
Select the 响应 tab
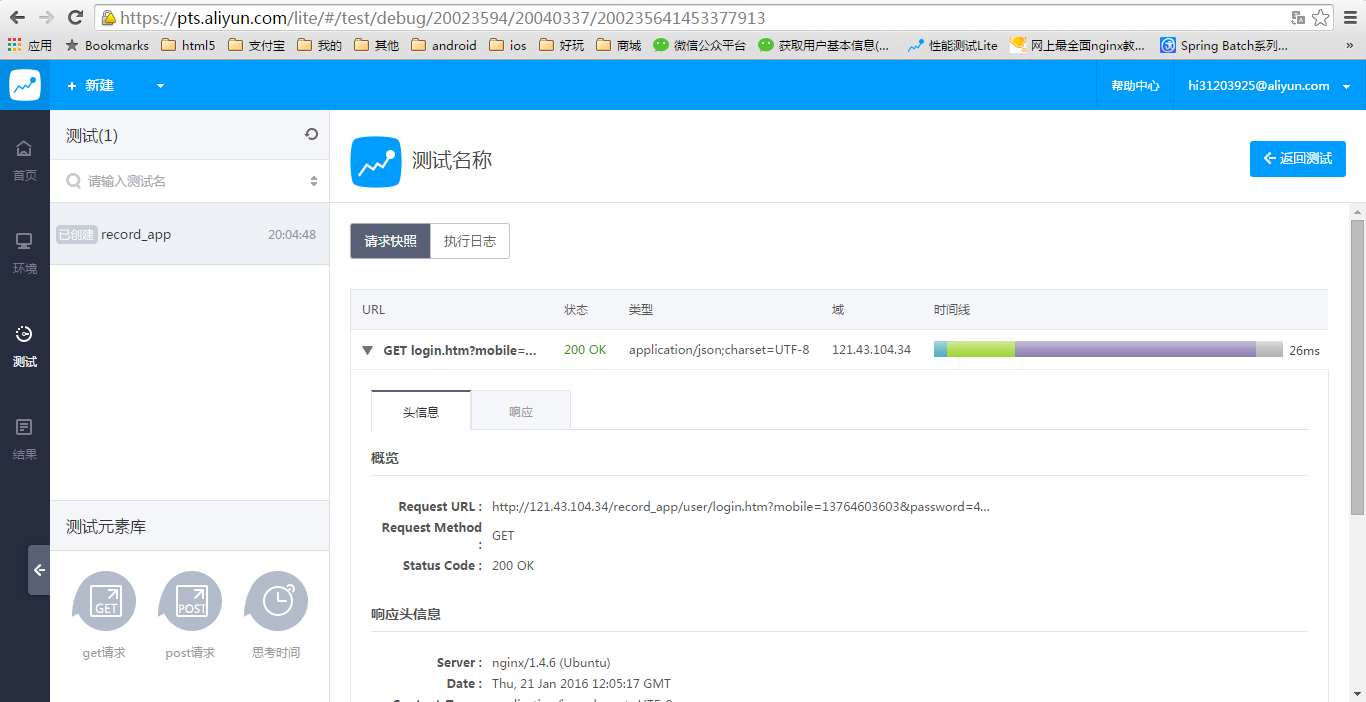[521, 411]
